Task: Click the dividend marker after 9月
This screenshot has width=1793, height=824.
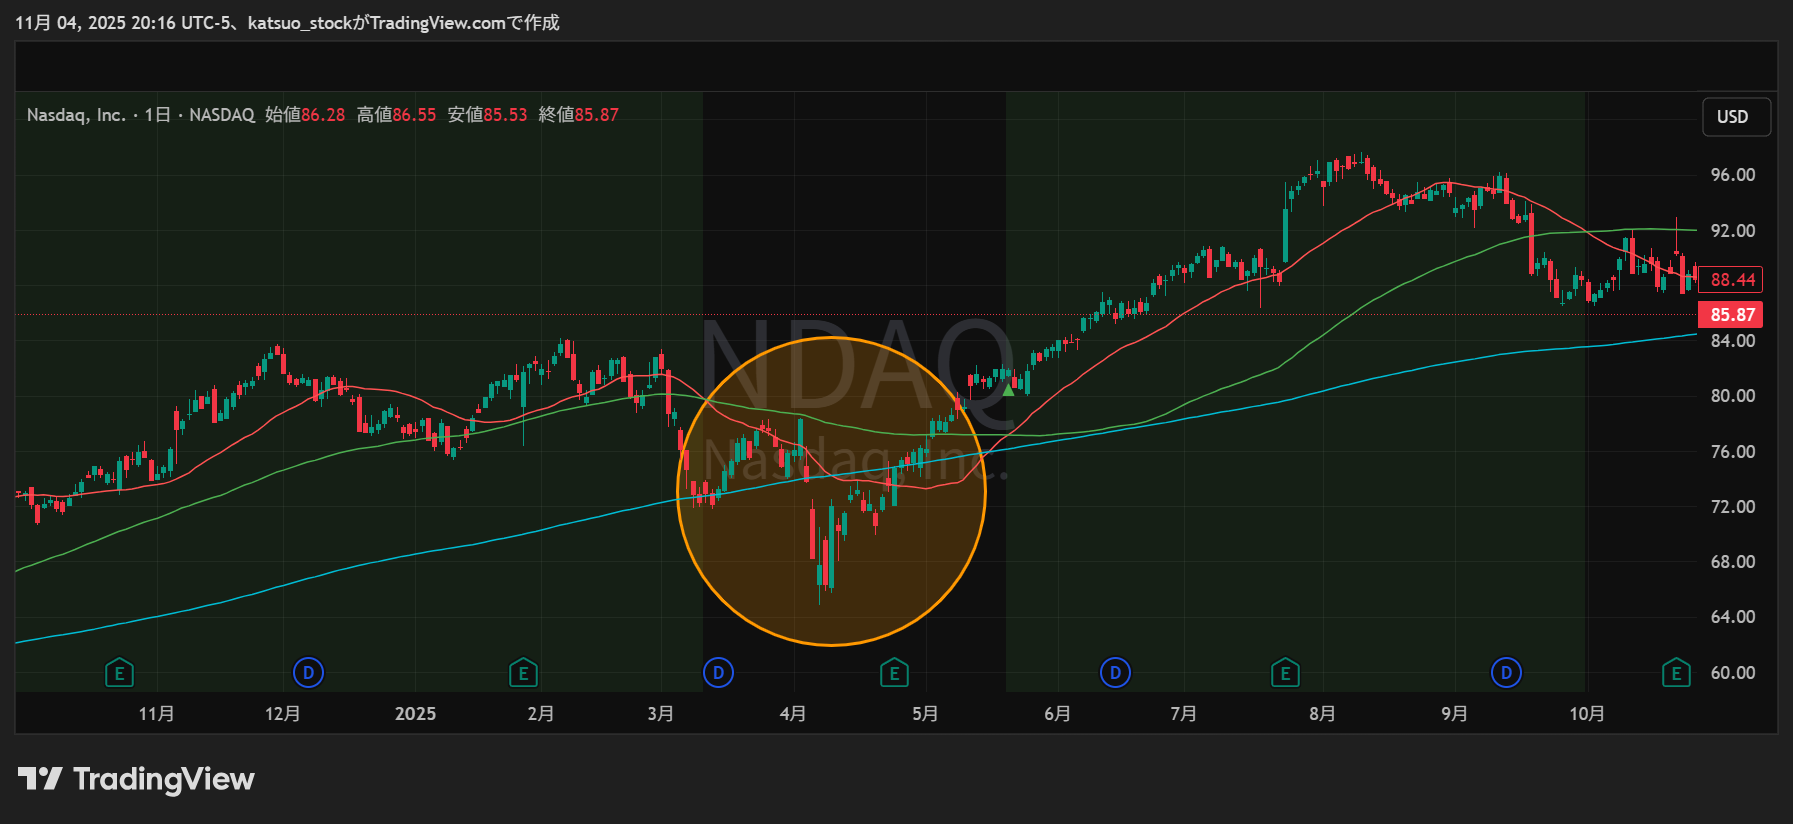Action: pyautogui.click(x=1506, y=673)
